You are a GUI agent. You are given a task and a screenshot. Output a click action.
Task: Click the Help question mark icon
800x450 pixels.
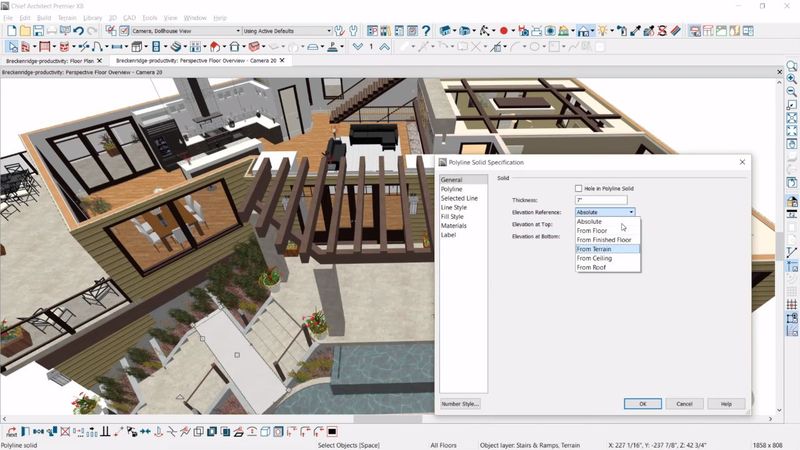[428, 31]
